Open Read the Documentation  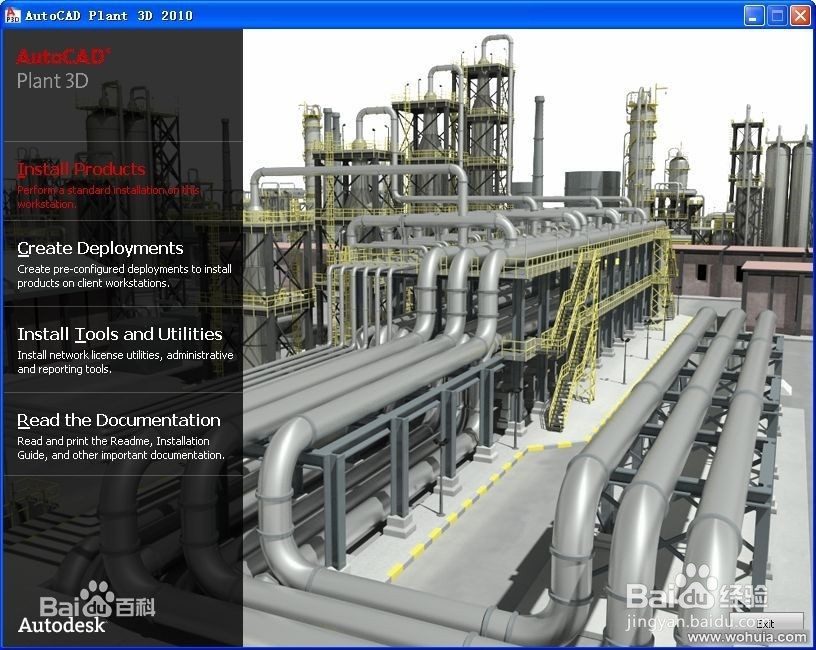point(119,420)
